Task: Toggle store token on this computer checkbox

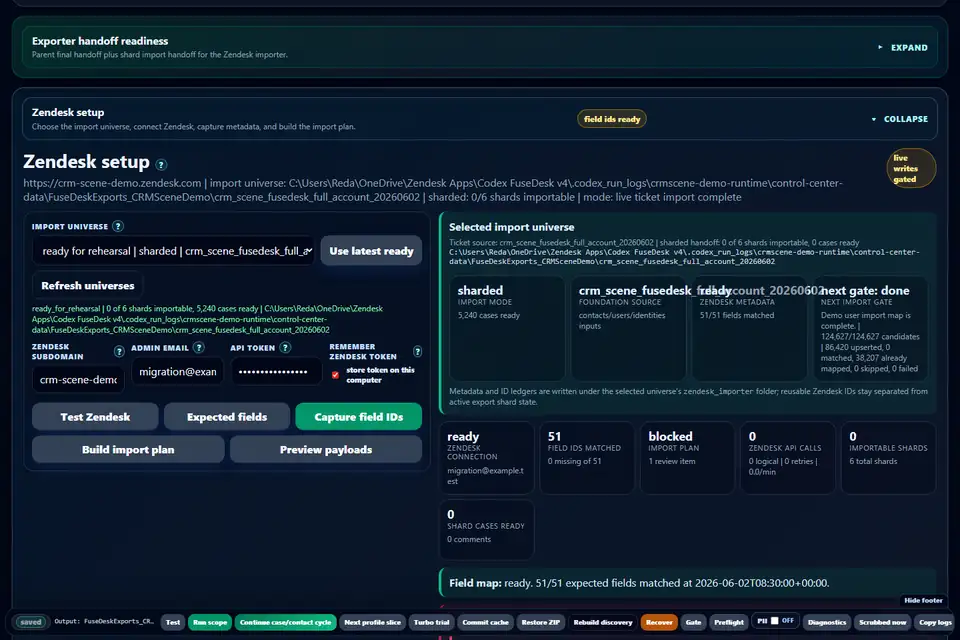Action: (x=336, y=375)
